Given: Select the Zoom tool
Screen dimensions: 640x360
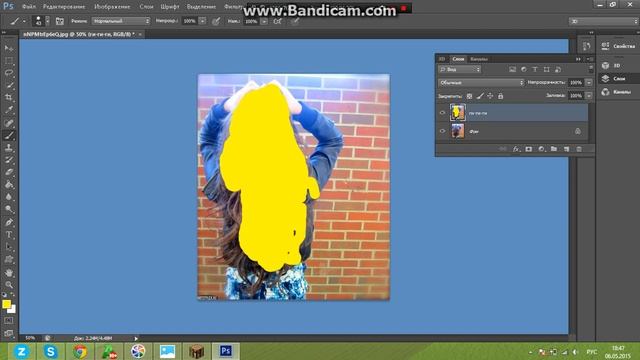Looking at the screenshot, I should point(9,284).
